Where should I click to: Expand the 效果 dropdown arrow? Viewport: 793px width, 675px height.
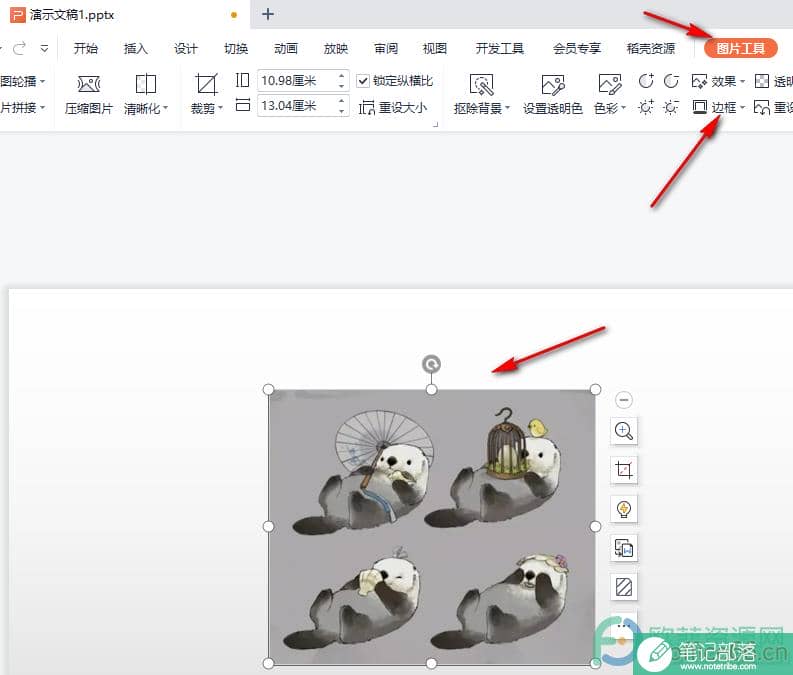pyautogui.click(x=742, y=81)
